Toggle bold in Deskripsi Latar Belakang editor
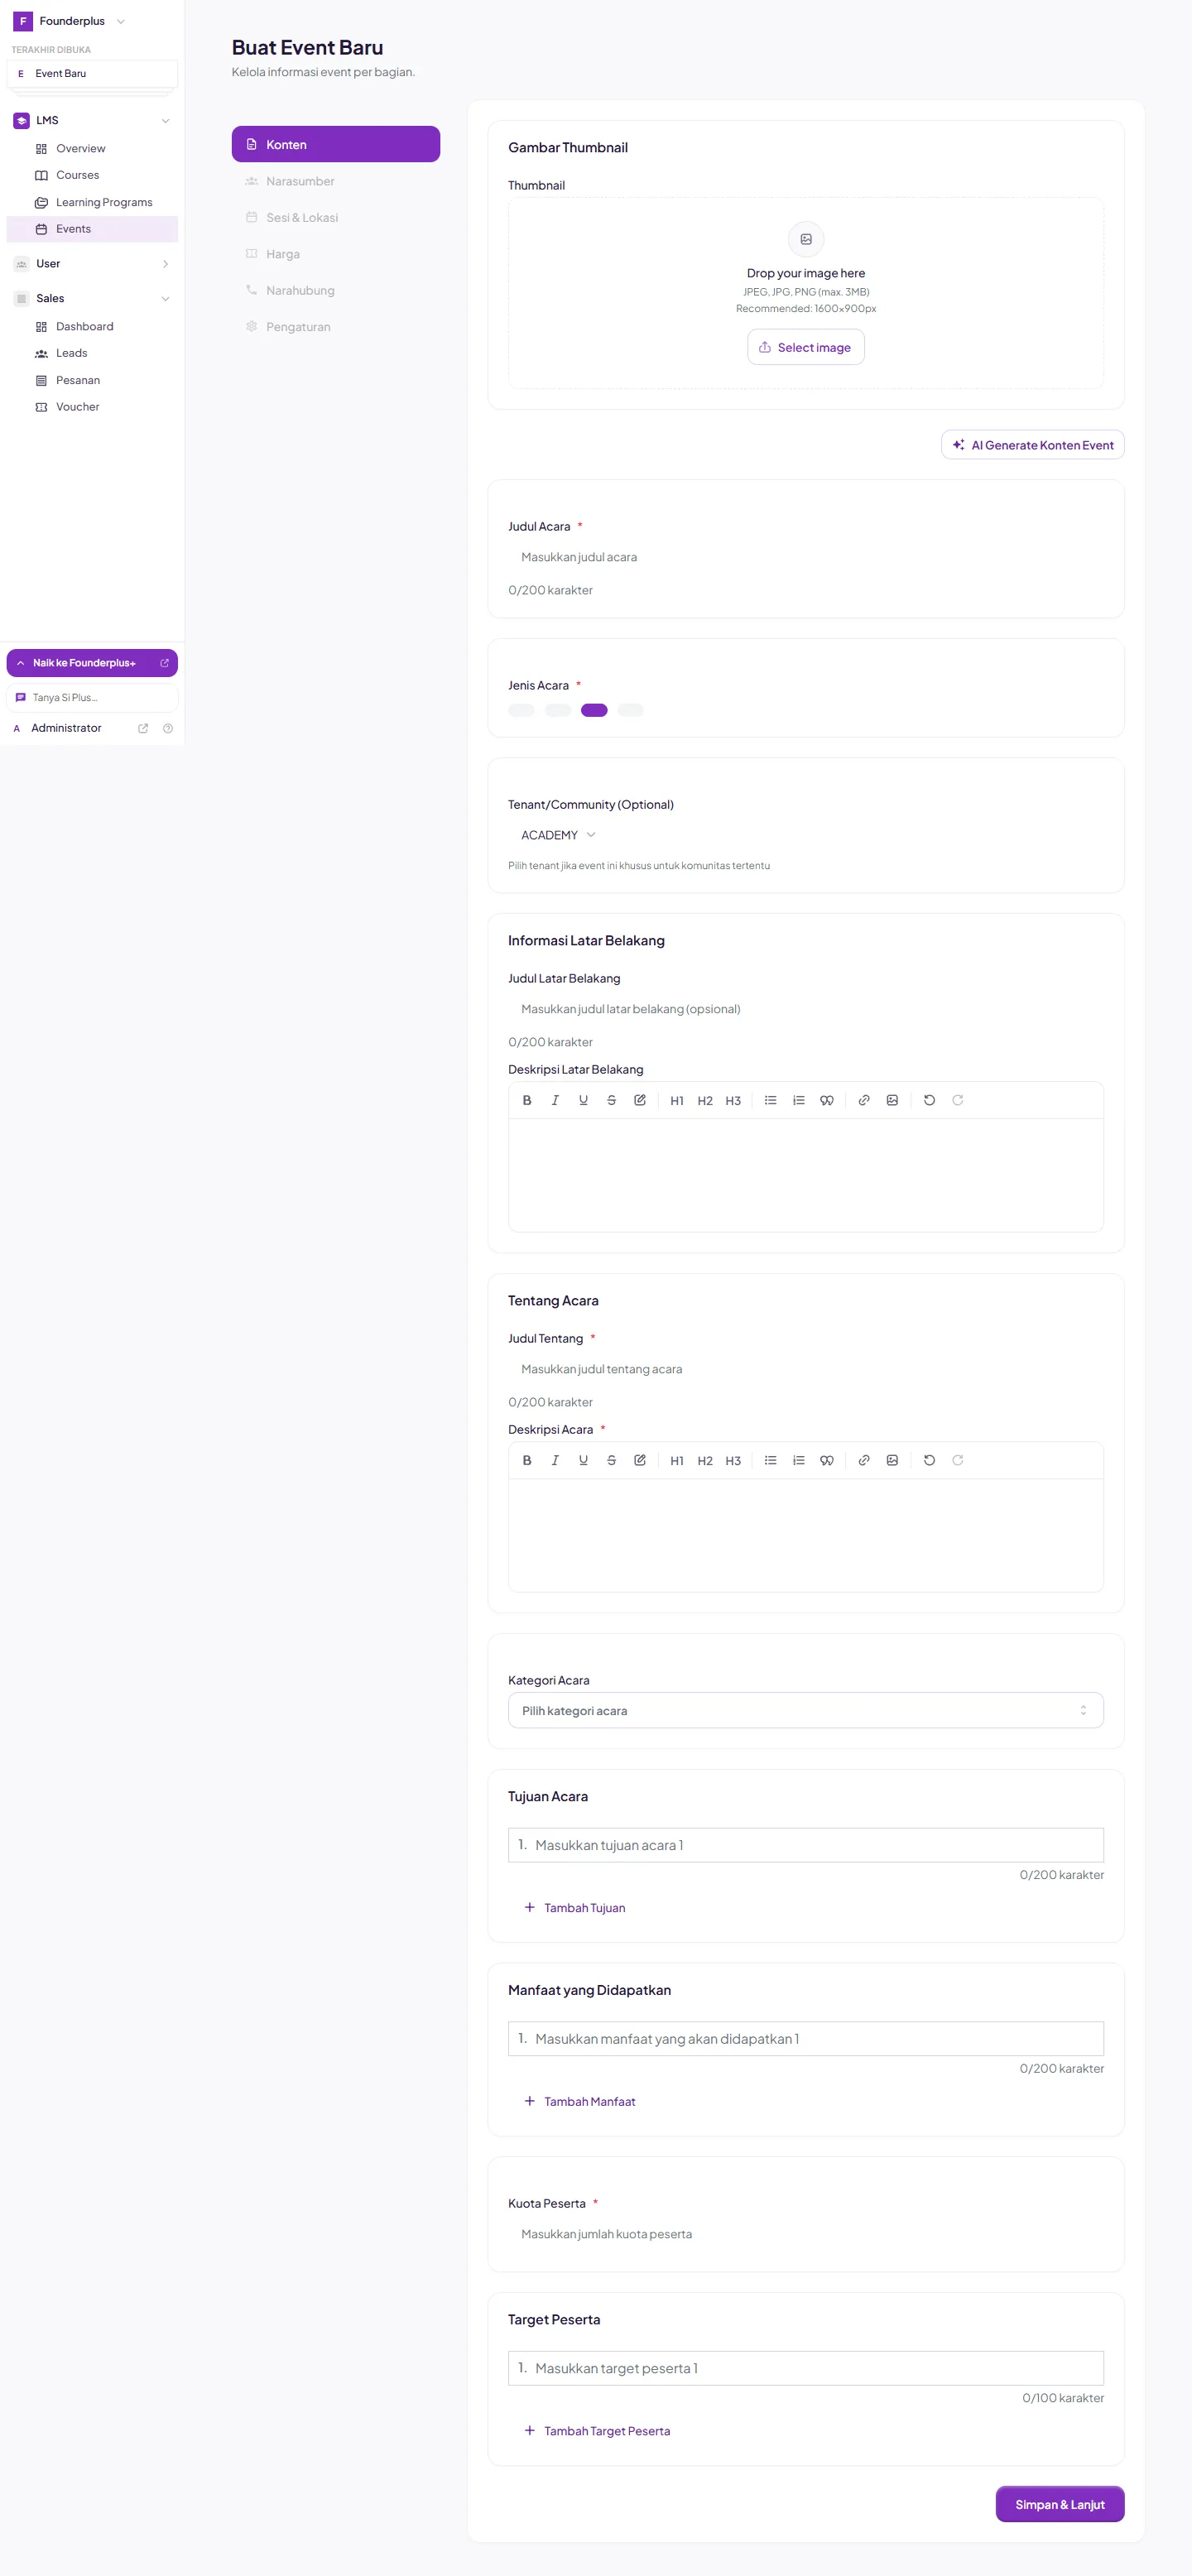Viewport: 1192px width, 2576px height. tap(527, 1100)
